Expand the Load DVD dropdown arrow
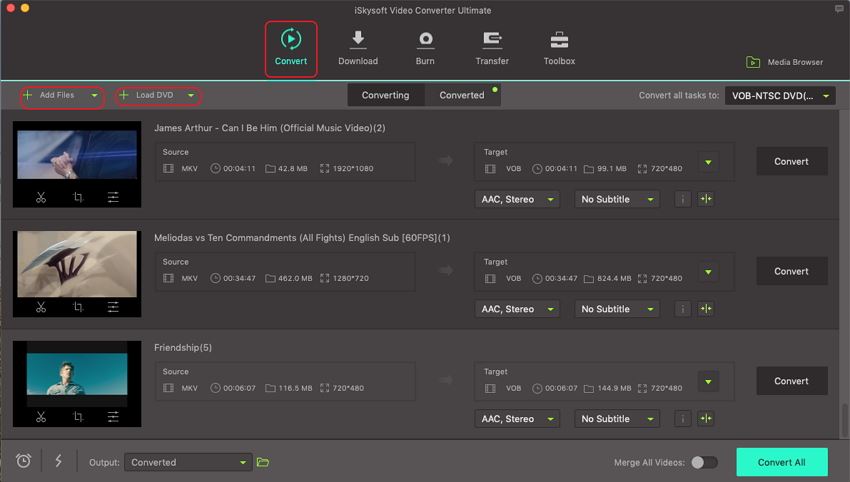850x482 pixels. [x=191, y=96]
